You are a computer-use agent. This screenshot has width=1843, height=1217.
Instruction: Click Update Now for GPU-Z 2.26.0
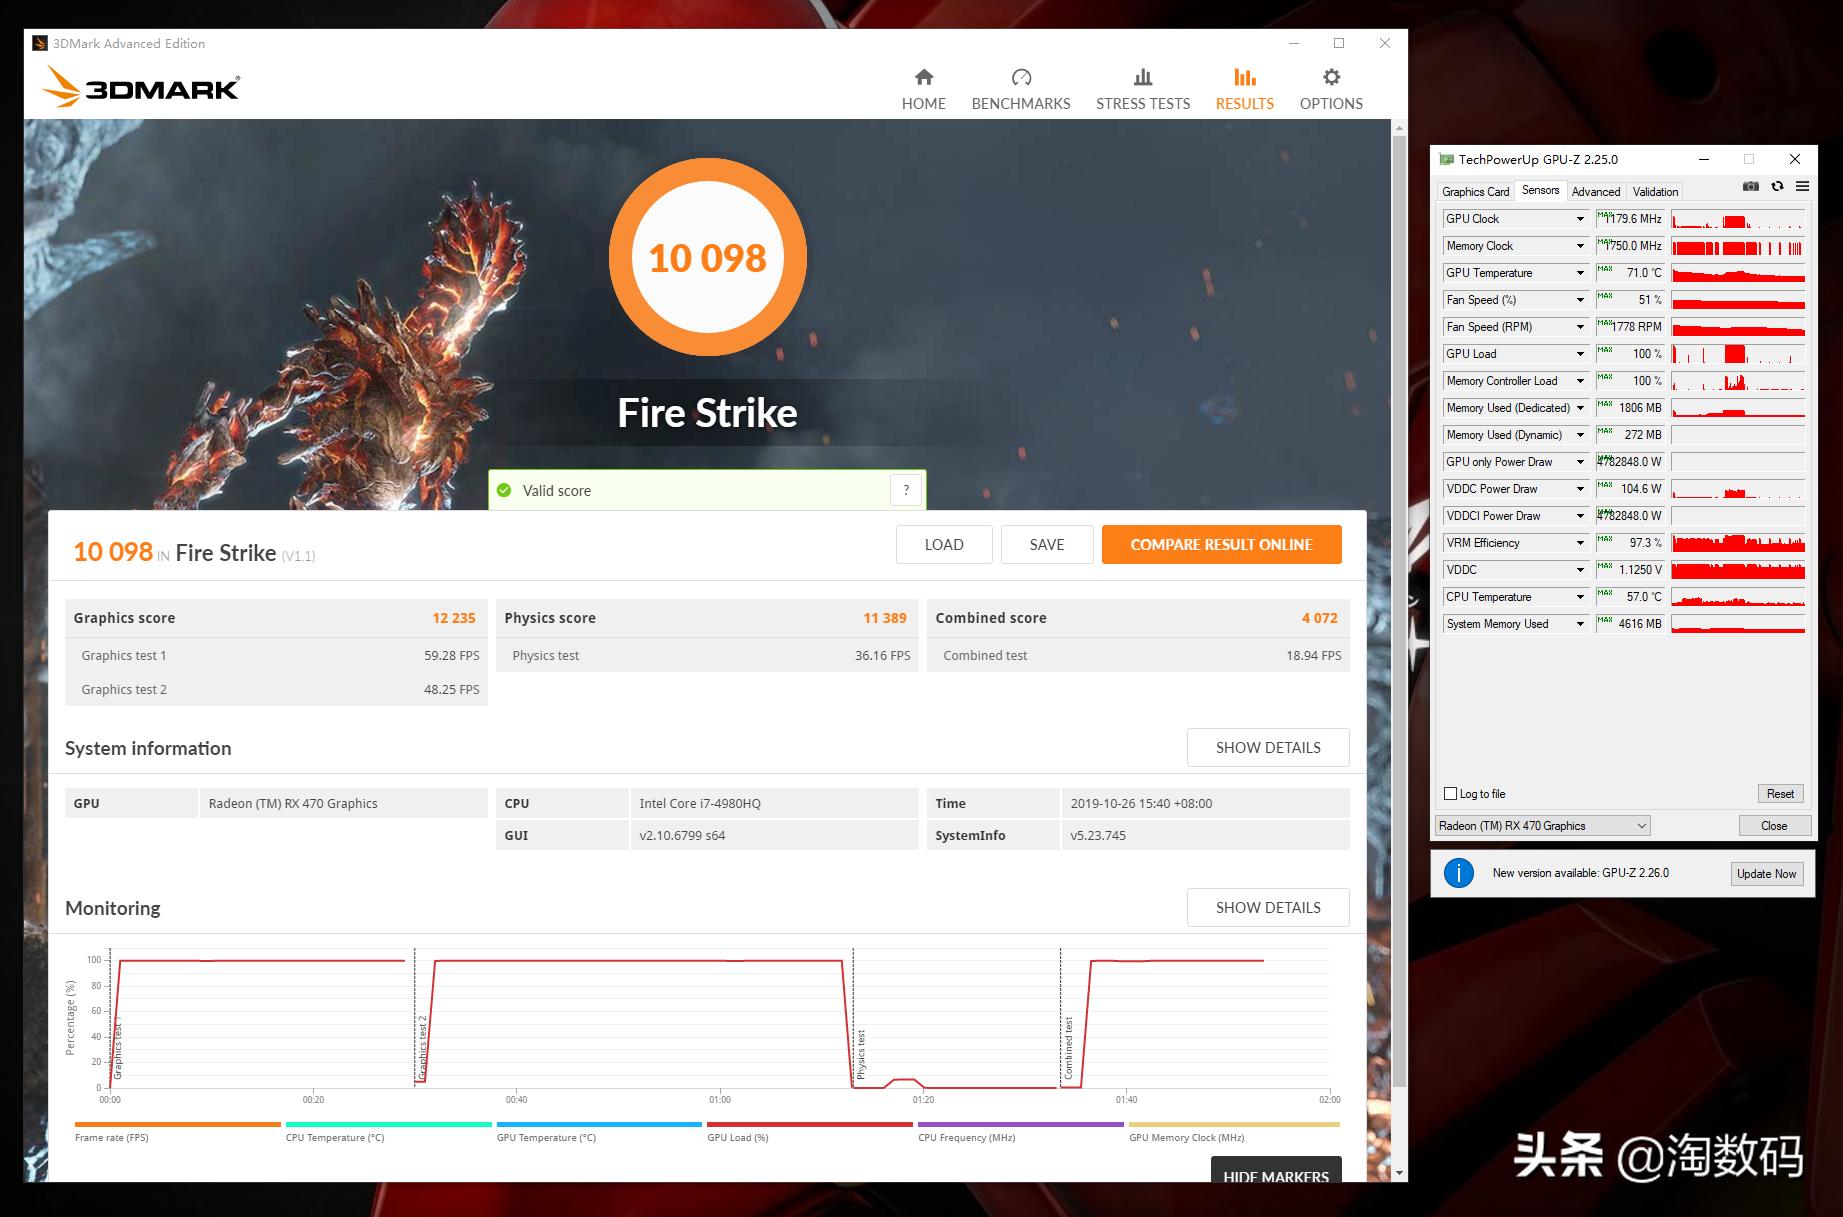click(x=1766, y=873)
